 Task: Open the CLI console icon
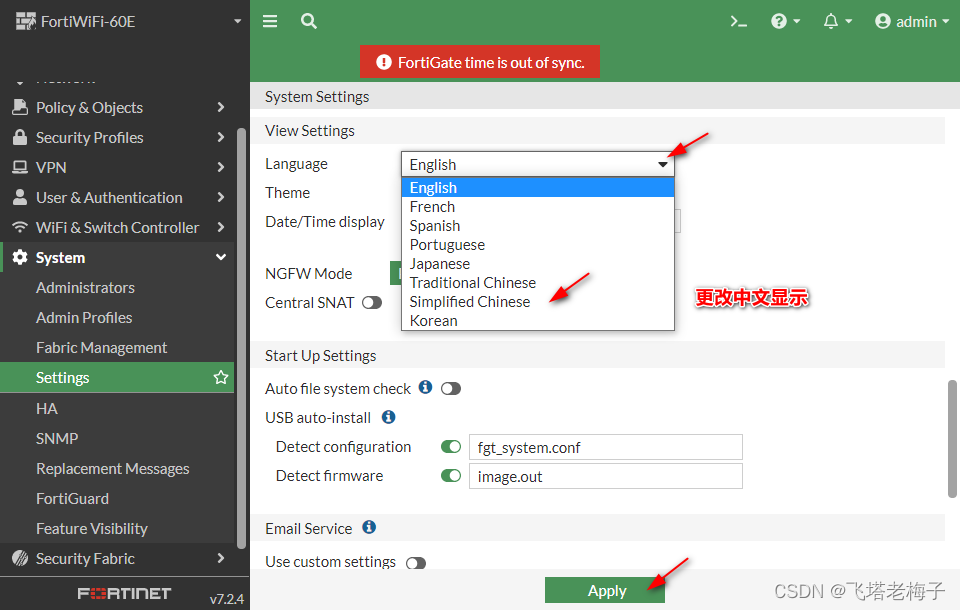(738, 22)
